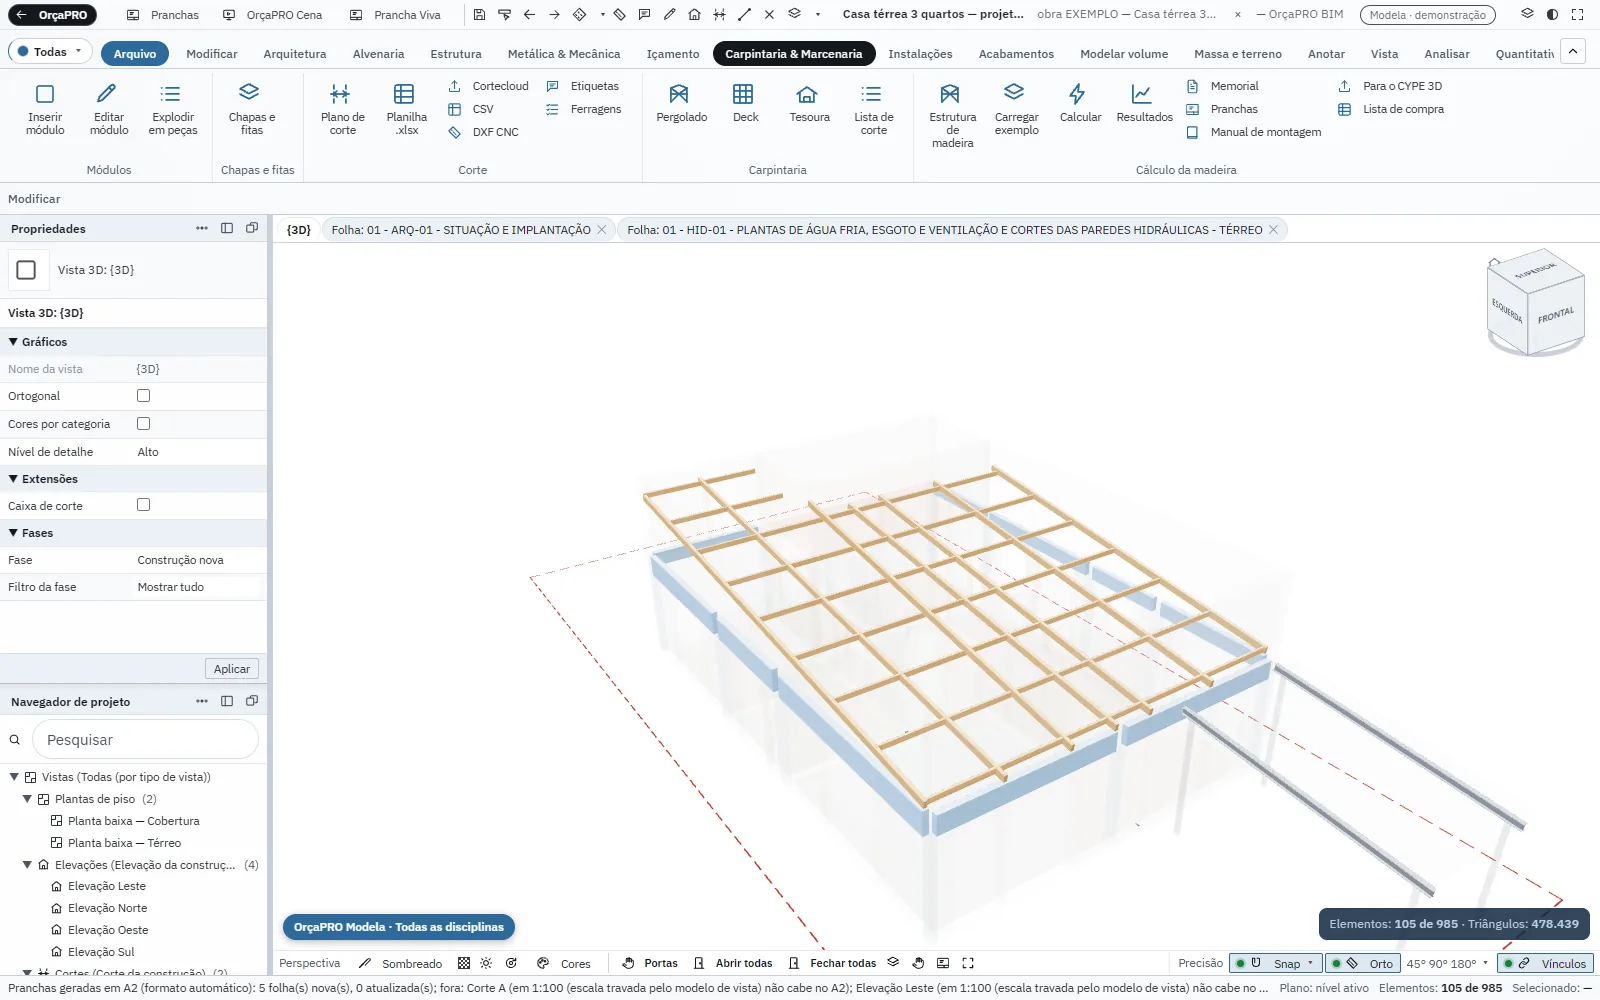The height and width of the screenshot is (1000, 1600).
Task: Toggle dark mode contrast icon
Action: (x=1552, y=15)
